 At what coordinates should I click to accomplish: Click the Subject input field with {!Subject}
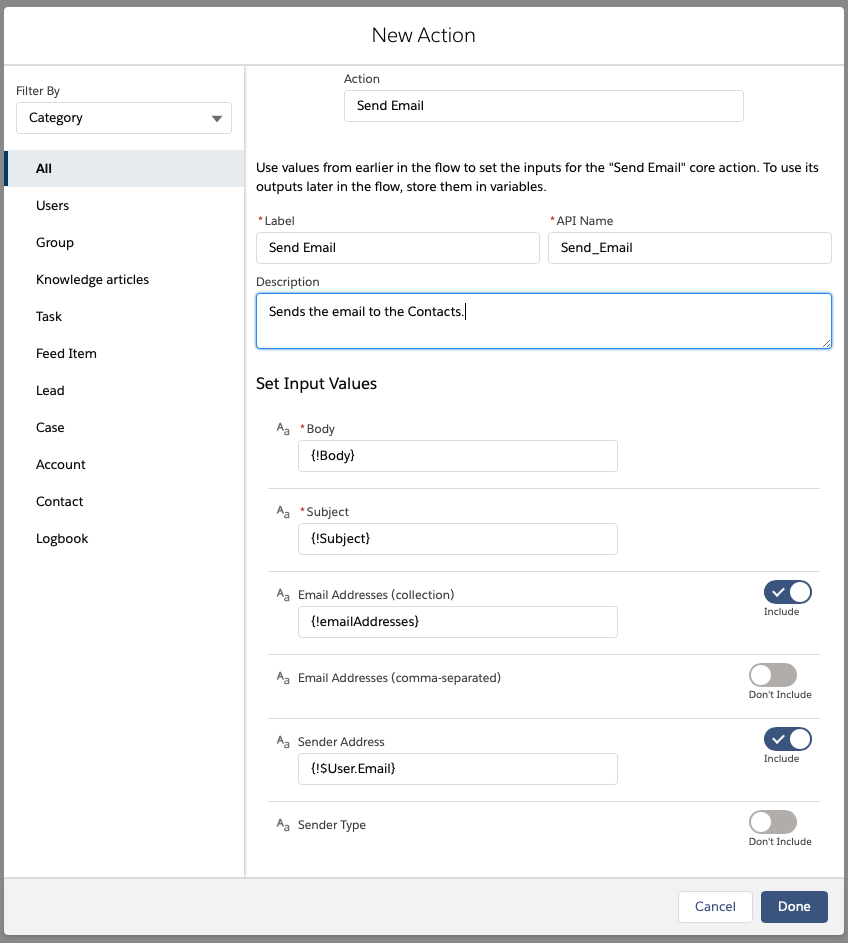click(x=458, y=539)
